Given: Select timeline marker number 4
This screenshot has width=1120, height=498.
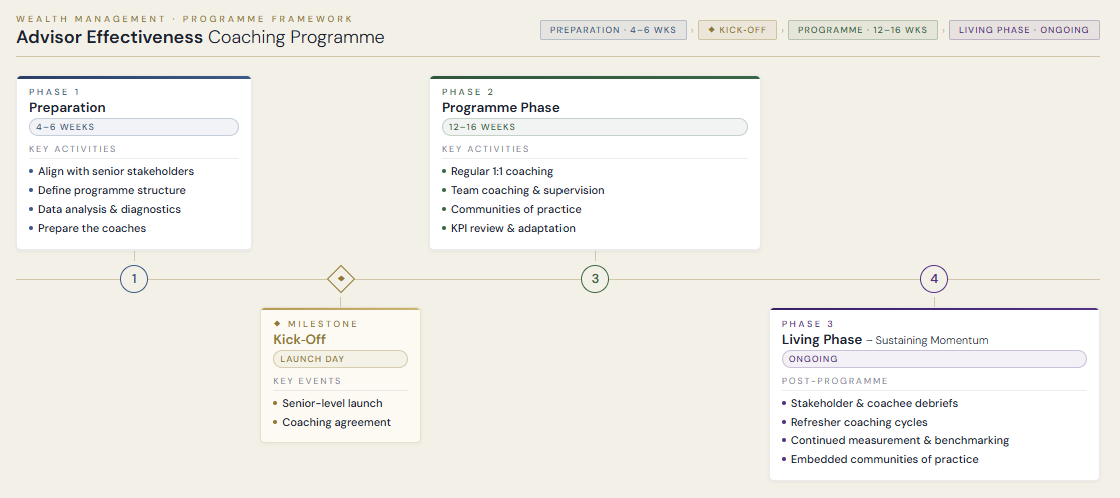Looking at the screenshot, I should [934, 279].
